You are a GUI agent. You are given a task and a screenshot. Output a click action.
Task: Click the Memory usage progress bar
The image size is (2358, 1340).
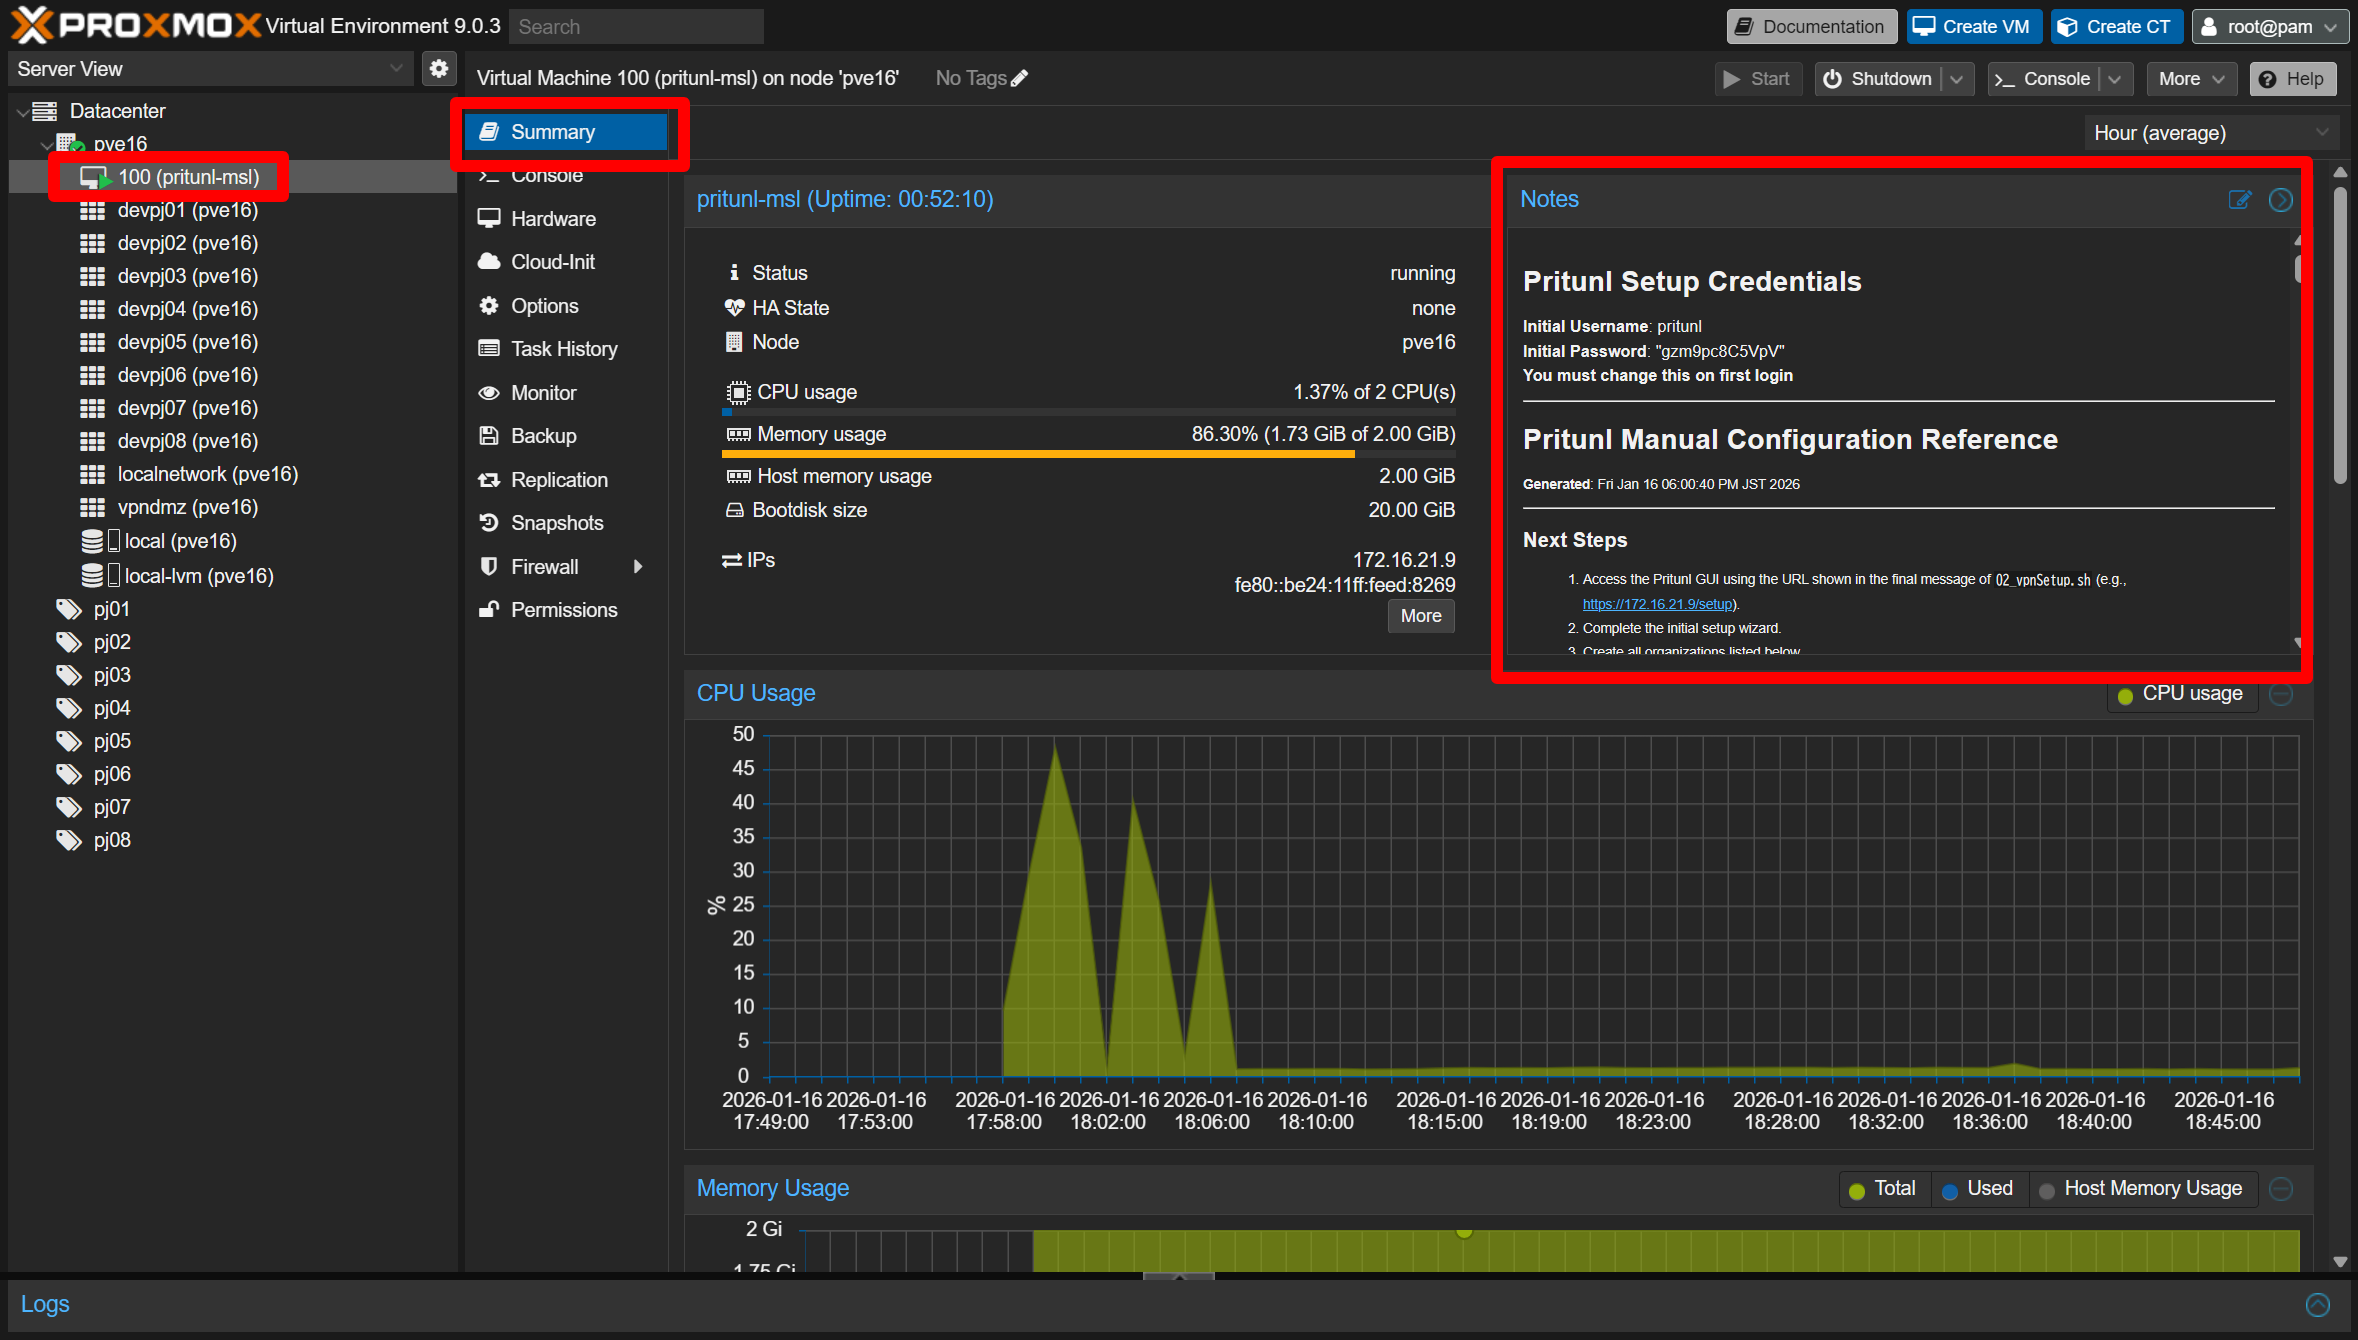pyautogui.click(x=1088, y=454)
